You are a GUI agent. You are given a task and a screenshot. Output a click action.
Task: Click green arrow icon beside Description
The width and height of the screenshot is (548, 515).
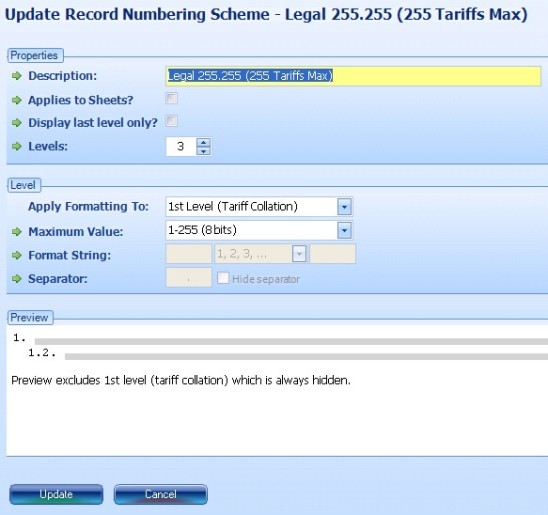[x=17, y=76]
